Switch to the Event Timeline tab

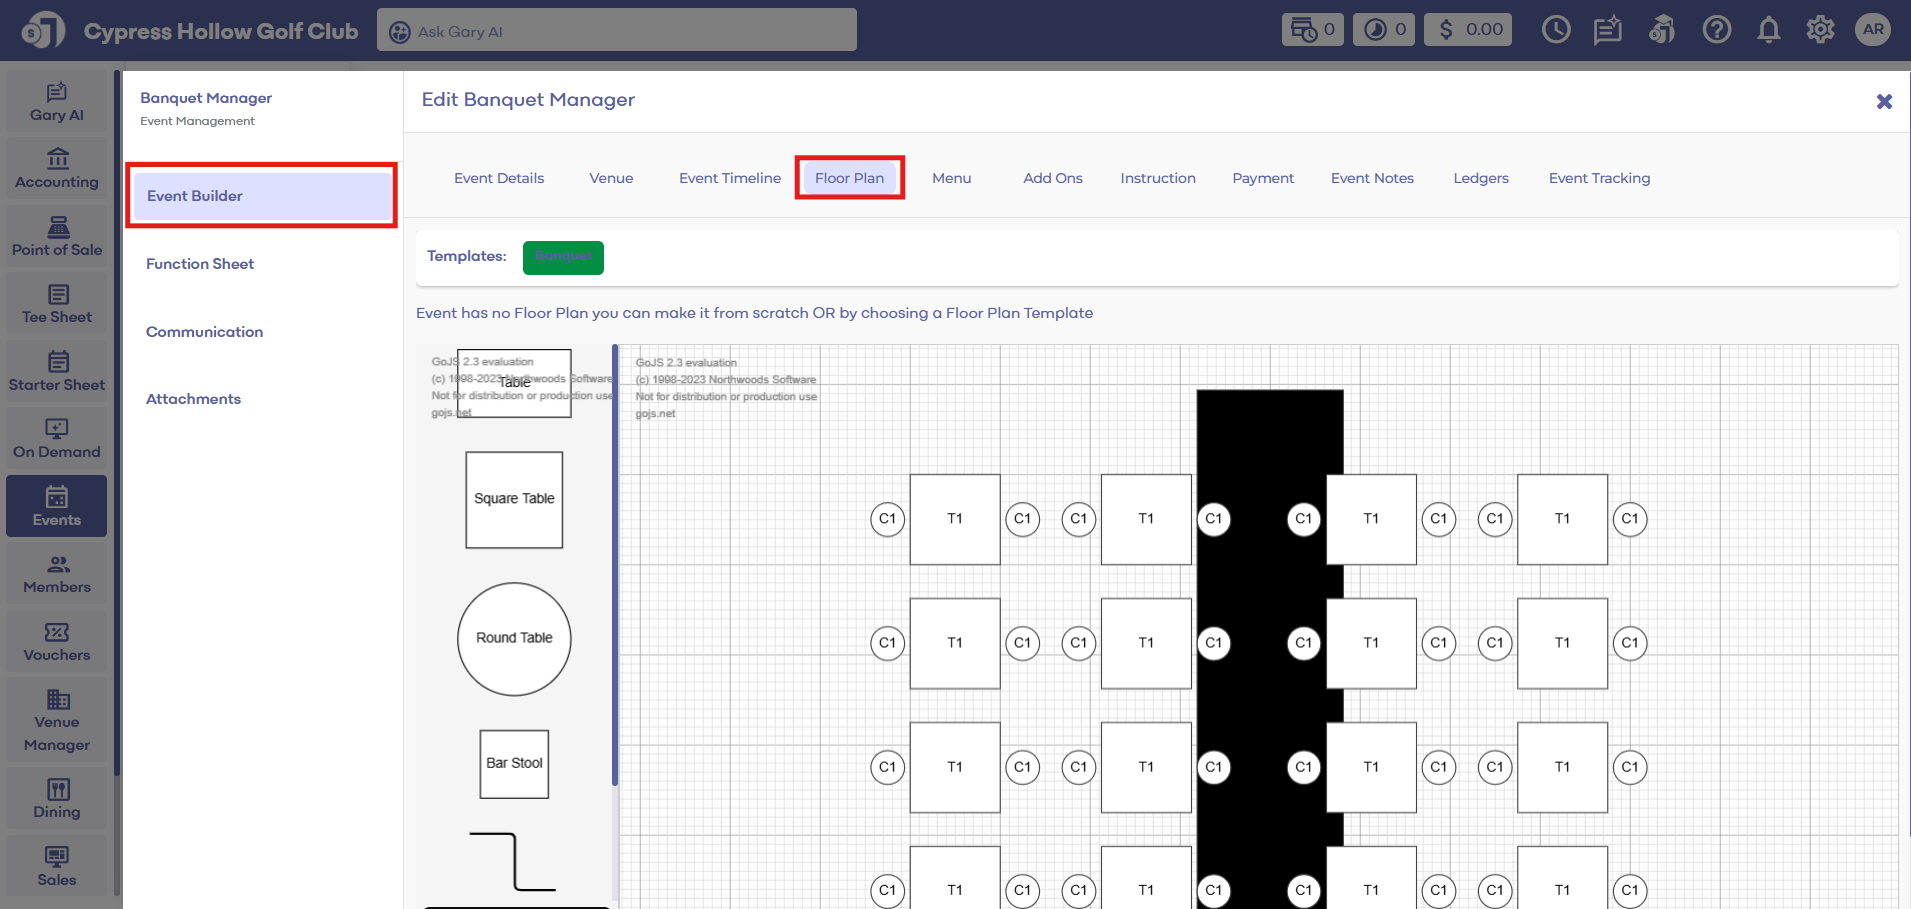(x=729, y=178)
